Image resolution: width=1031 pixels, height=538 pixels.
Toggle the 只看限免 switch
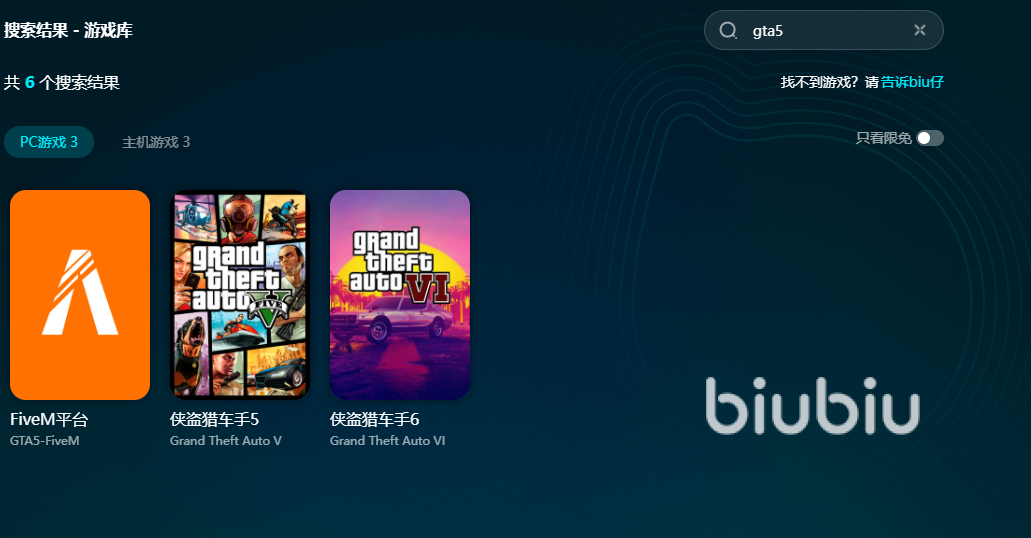pyautogui.click(x=930, y=138)
